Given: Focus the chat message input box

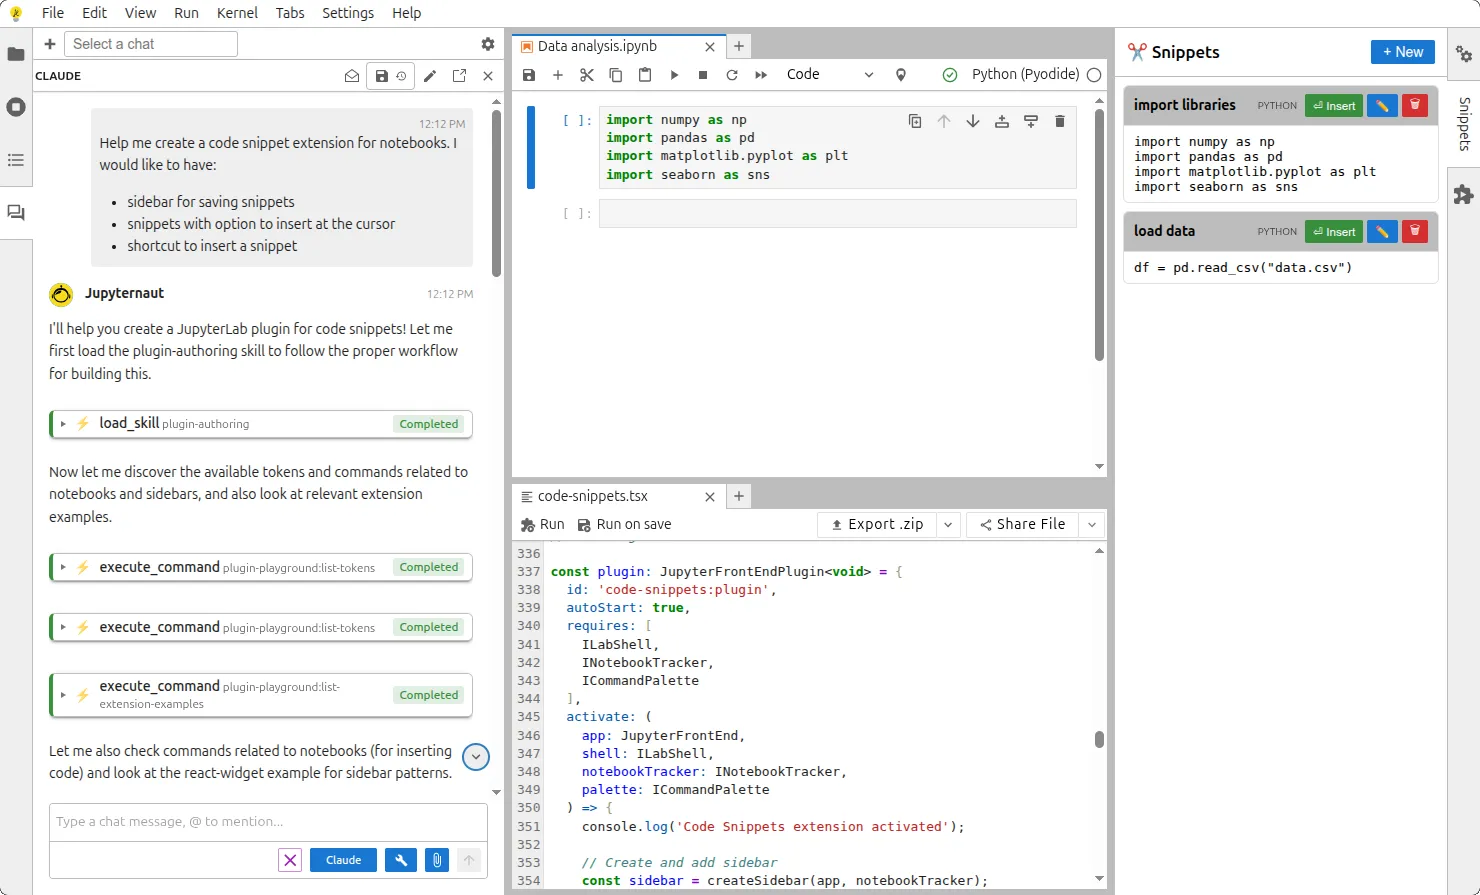Looking at the screenshot, I should (268, 822).
